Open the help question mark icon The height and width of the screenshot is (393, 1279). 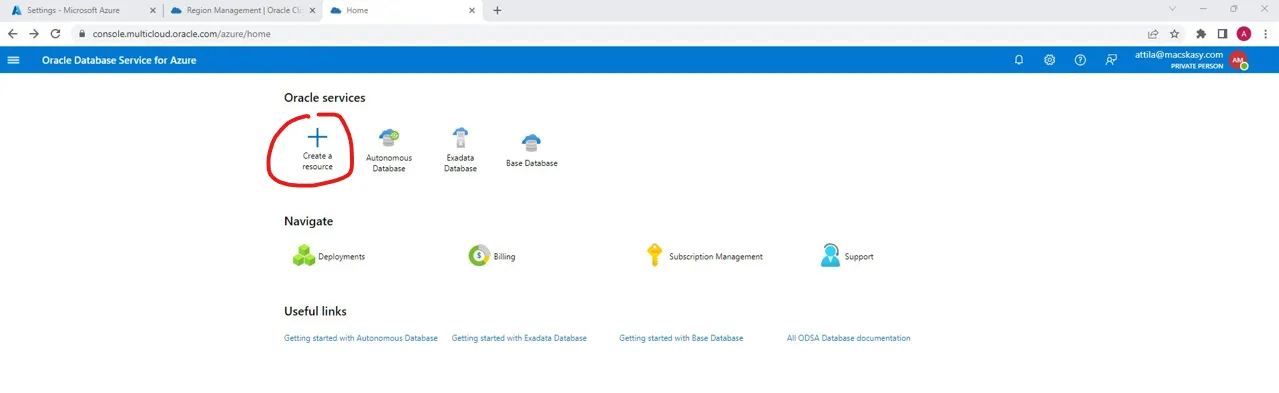pyautogui.click(x=1080, y=60)
